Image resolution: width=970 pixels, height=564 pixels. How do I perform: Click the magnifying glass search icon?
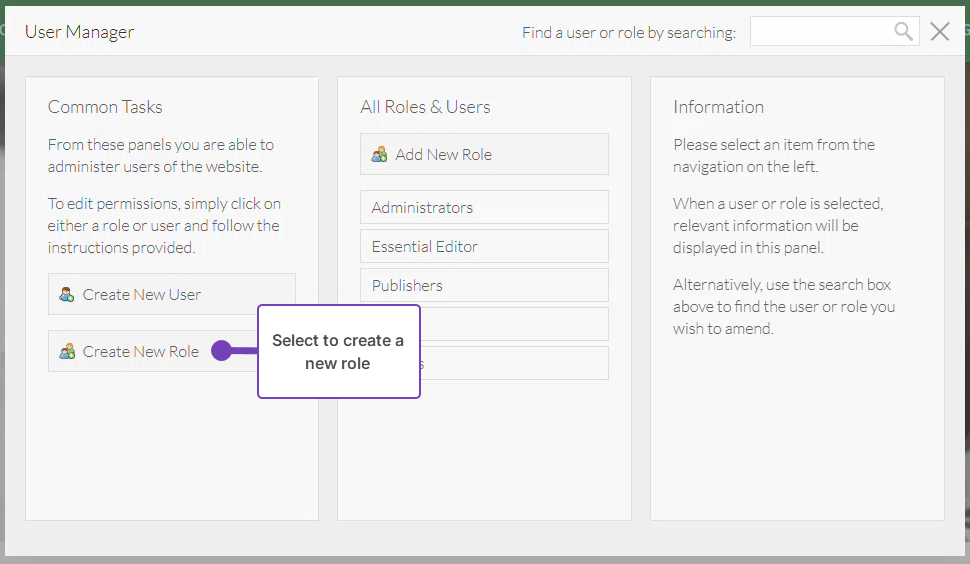pos(903,32)
